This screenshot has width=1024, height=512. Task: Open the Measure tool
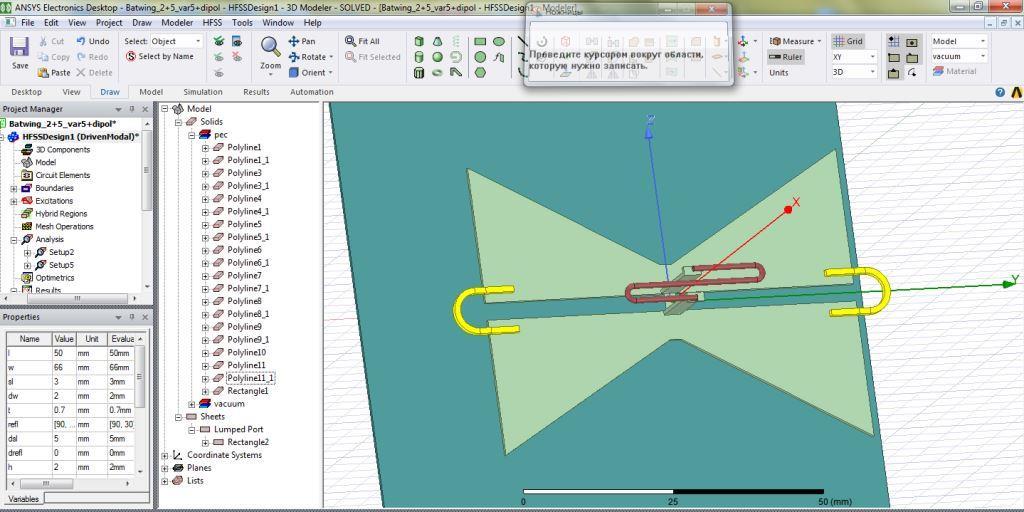click(x=794, y=41)
